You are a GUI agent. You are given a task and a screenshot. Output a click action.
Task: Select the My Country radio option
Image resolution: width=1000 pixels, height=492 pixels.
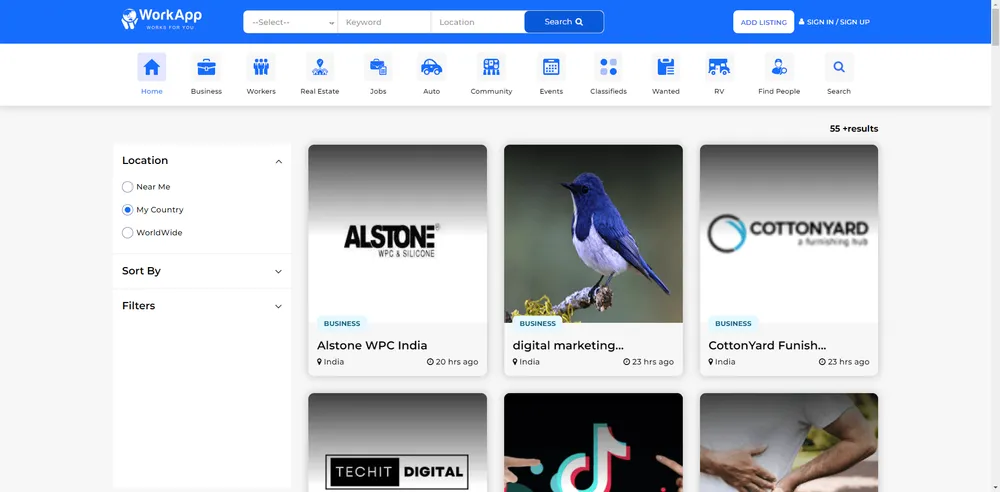click(128, 210)
